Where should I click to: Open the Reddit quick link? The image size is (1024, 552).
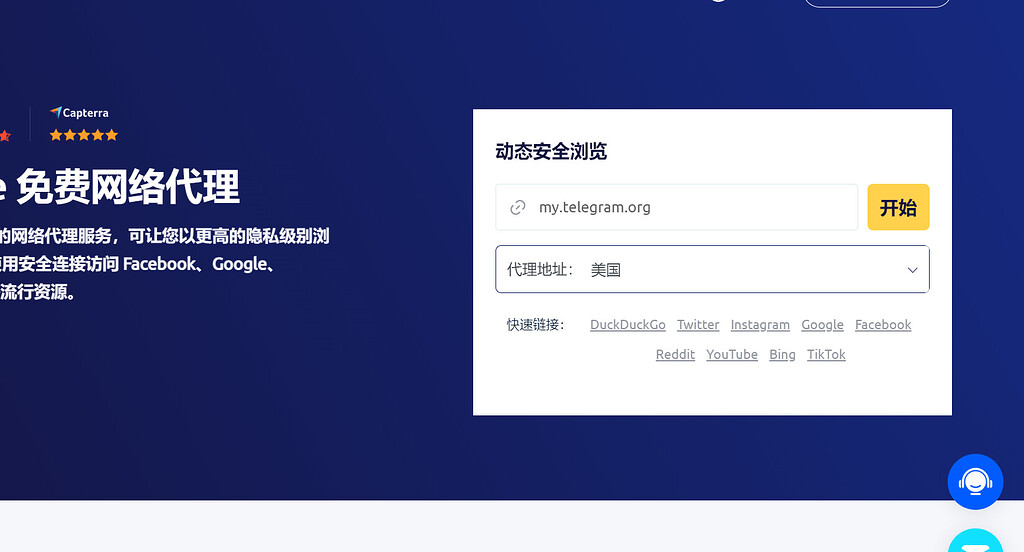[x=675, y=354]
